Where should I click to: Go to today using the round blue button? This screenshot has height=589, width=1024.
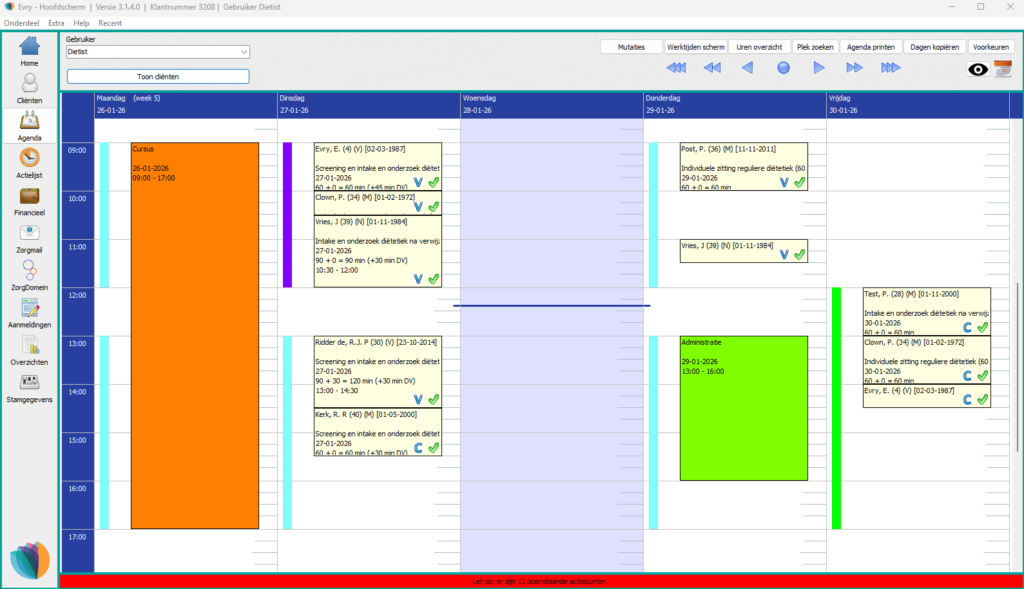(x=783, y=67)
